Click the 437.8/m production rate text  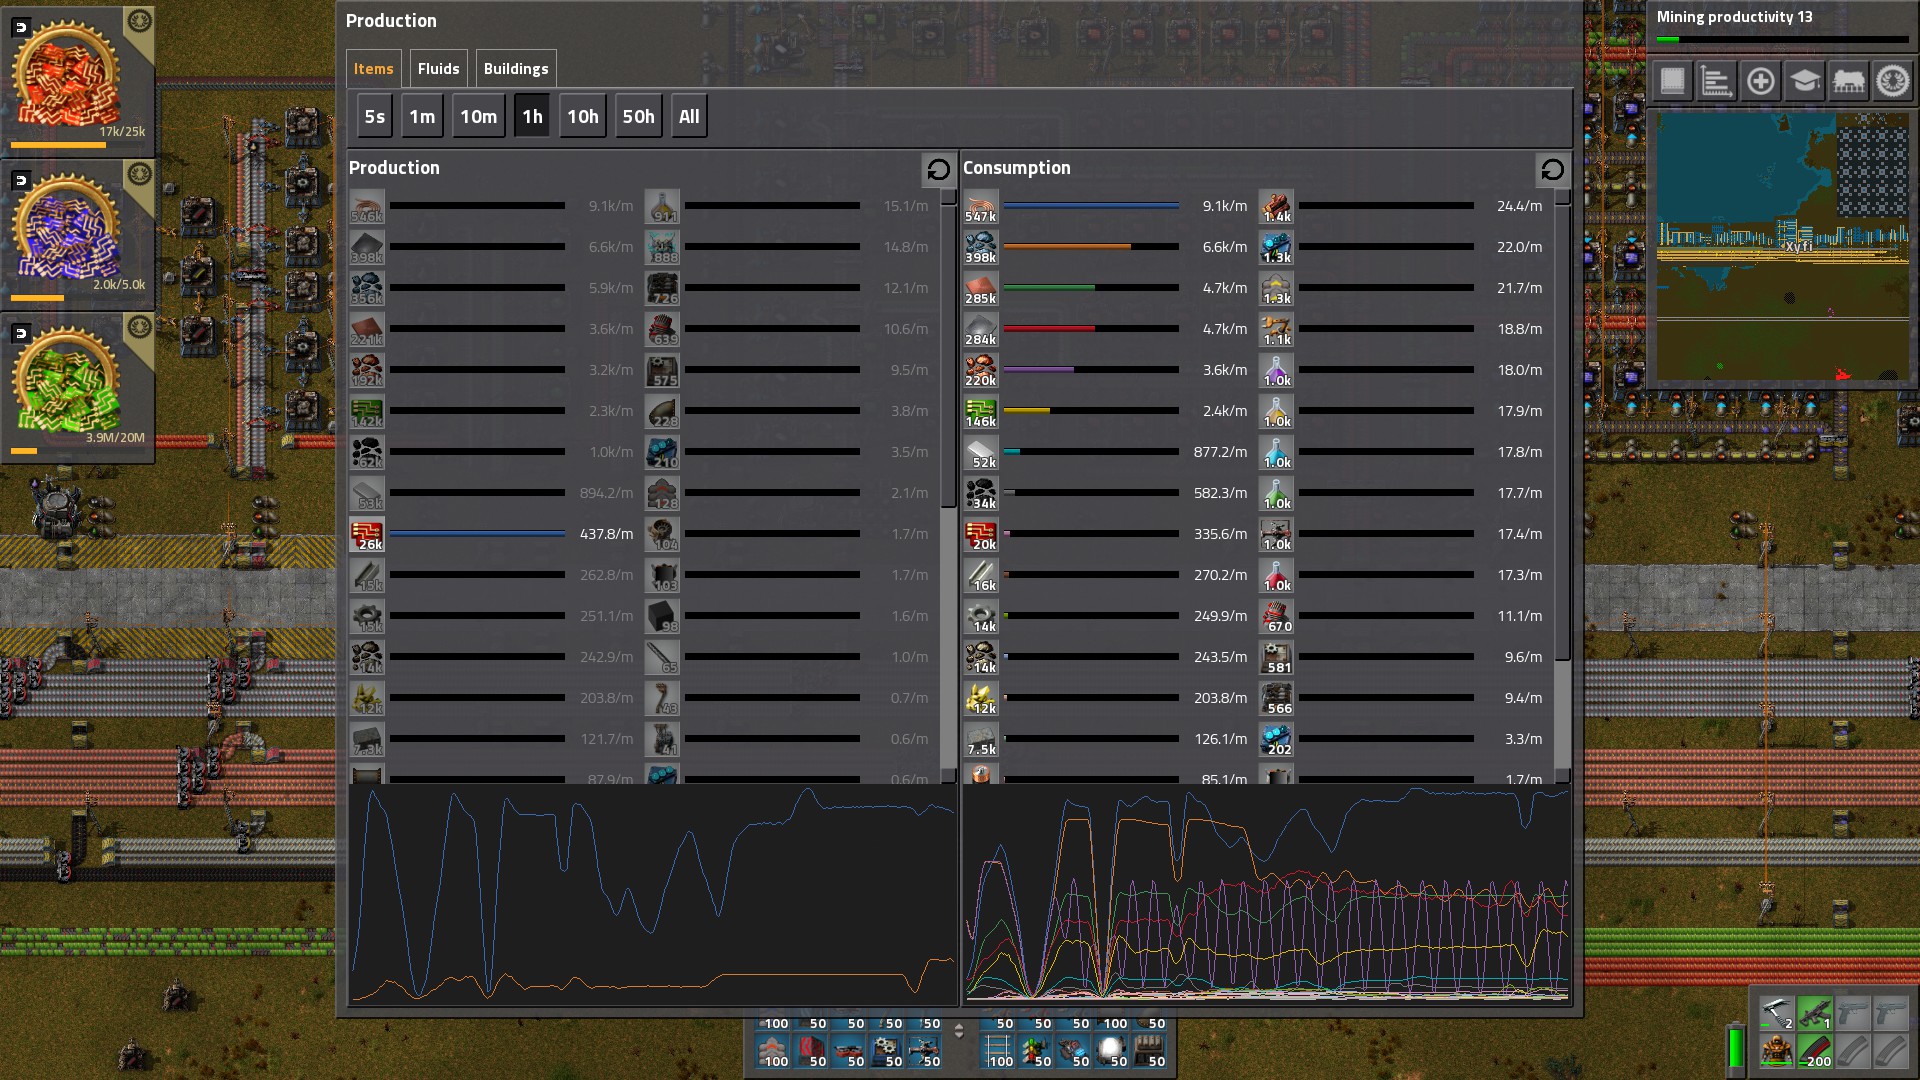coord(606,534)
